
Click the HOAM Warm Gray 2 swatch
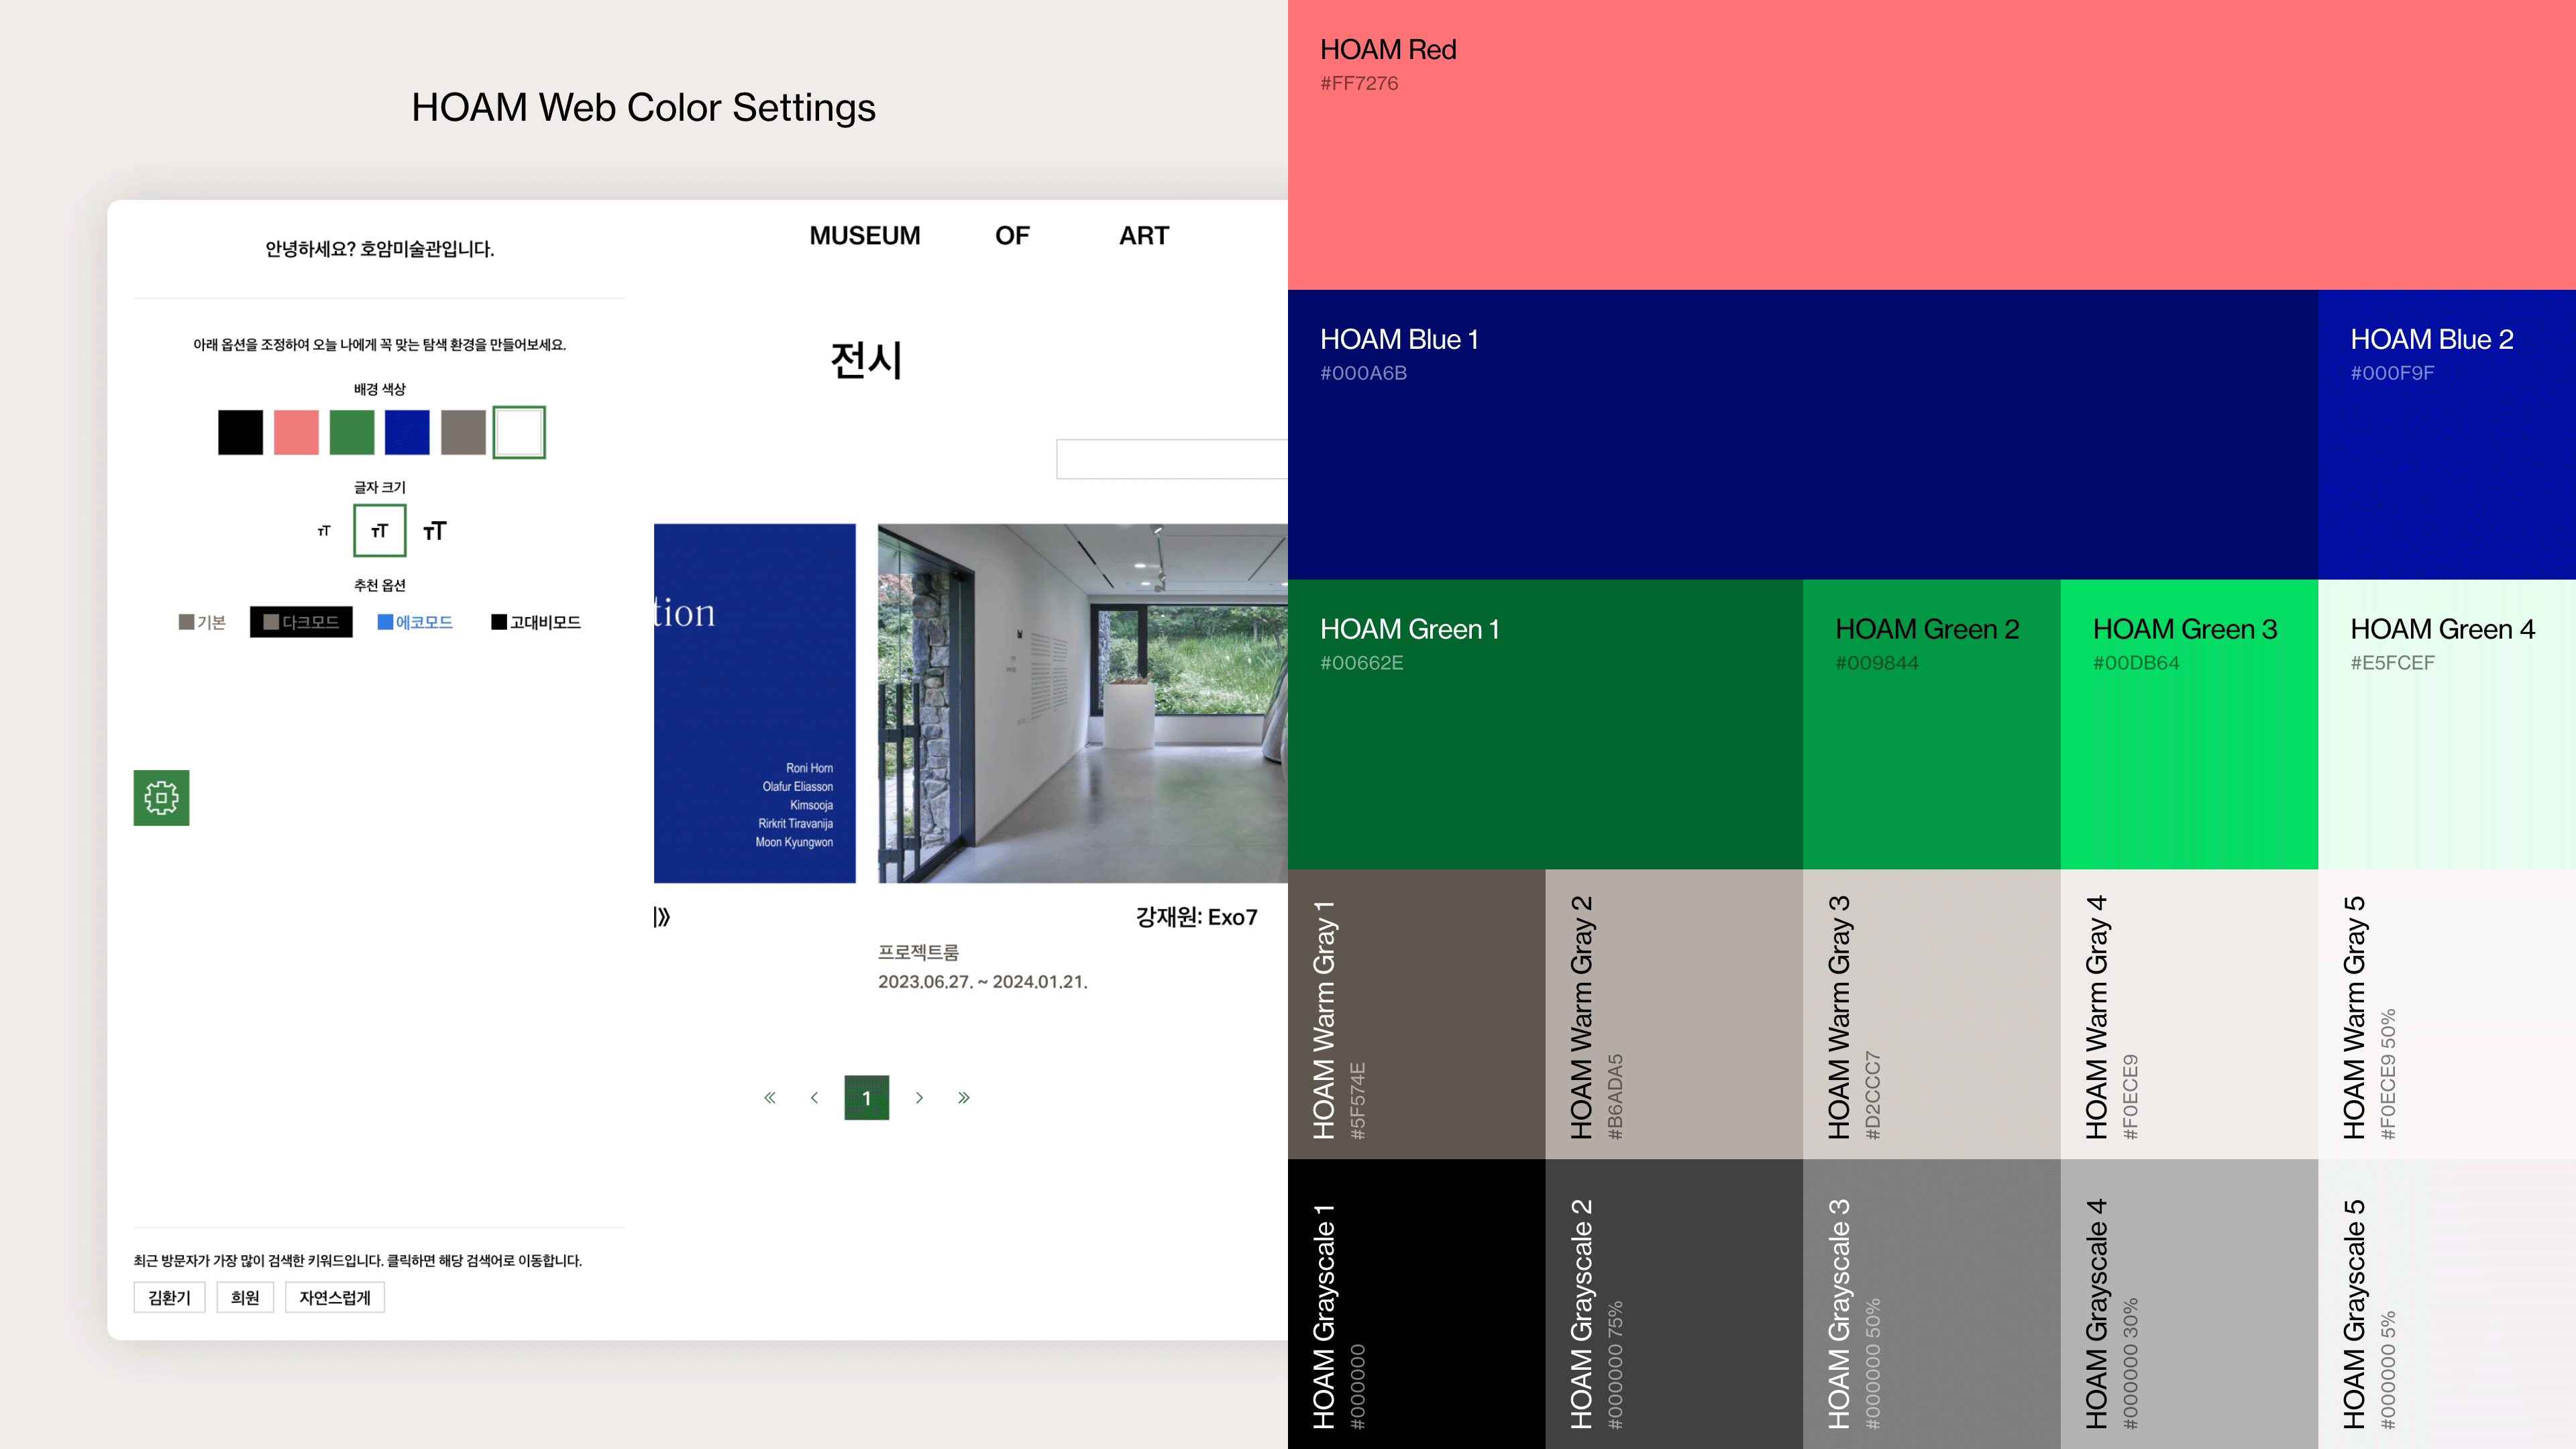coord(1674,1014)
